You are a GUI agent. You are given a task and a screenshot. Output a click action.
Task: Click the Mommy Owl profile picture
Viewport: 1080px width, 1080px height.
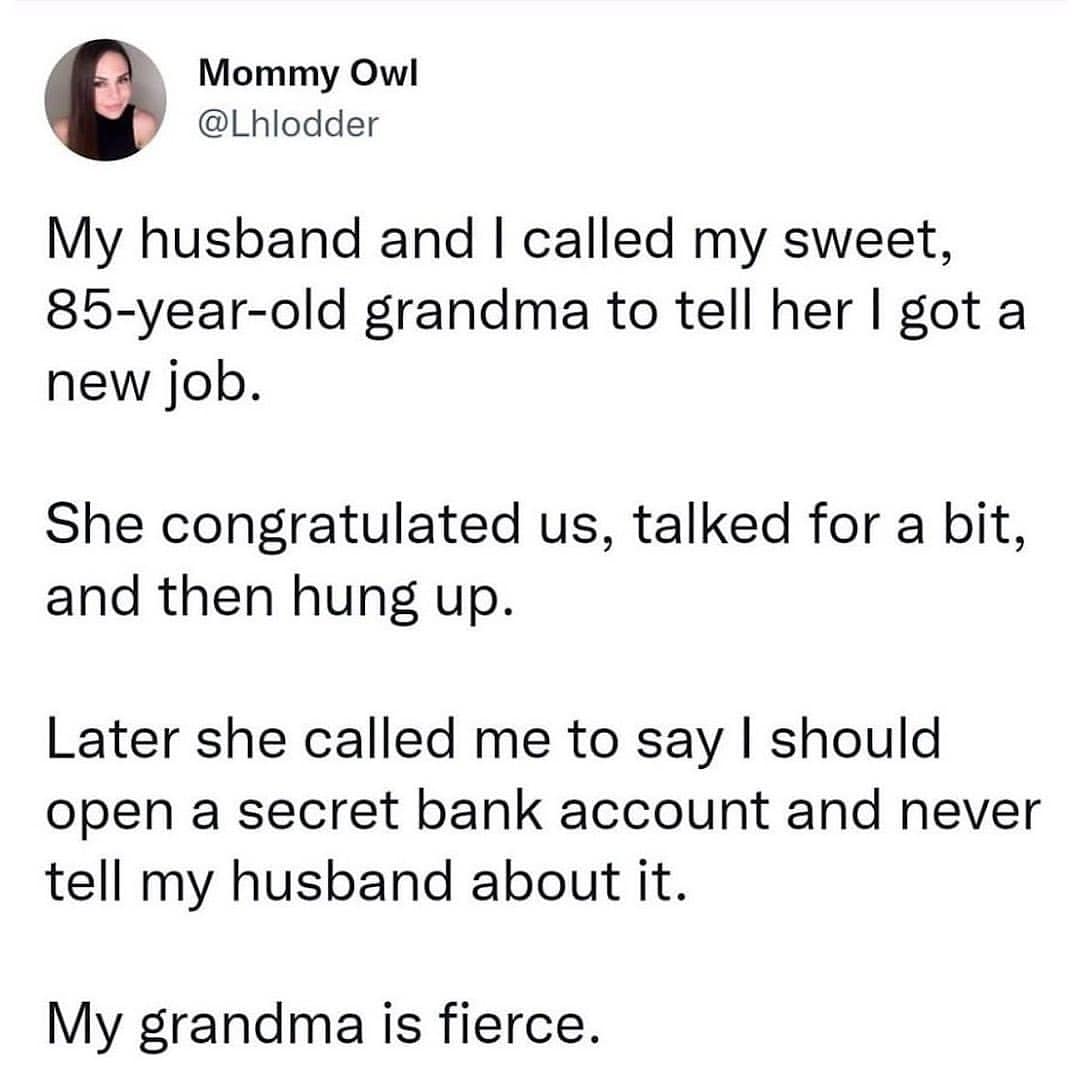pos(105,100)
